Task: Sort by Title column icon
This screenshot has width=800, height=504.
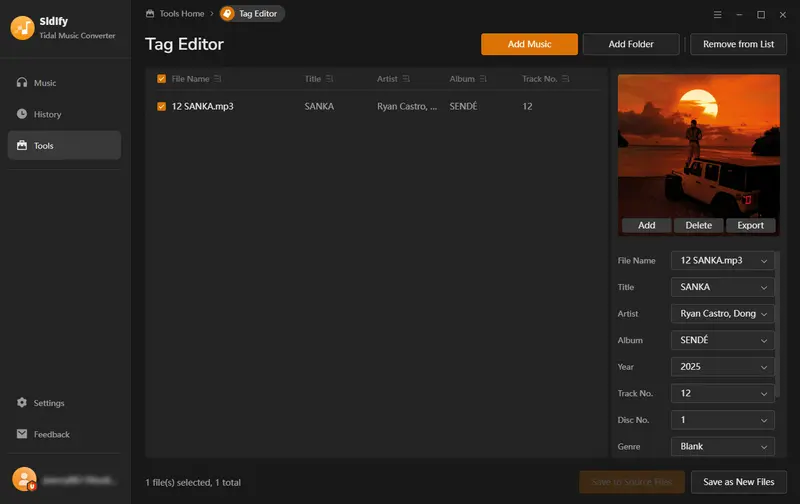Action: [x=330, y=79]
